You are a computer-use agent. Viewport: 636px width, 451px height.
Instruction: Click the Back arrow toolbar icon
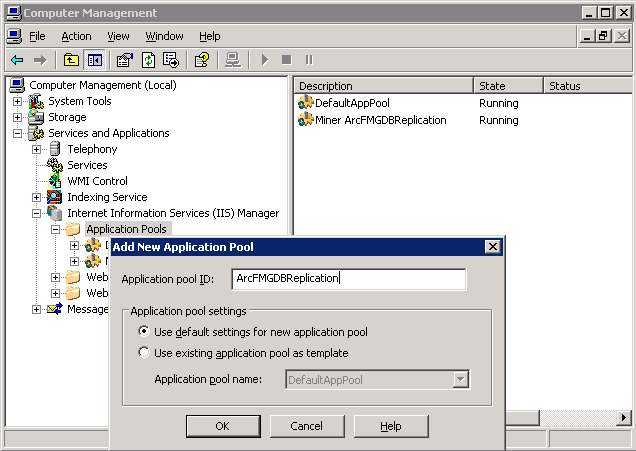tap(17, 60)
